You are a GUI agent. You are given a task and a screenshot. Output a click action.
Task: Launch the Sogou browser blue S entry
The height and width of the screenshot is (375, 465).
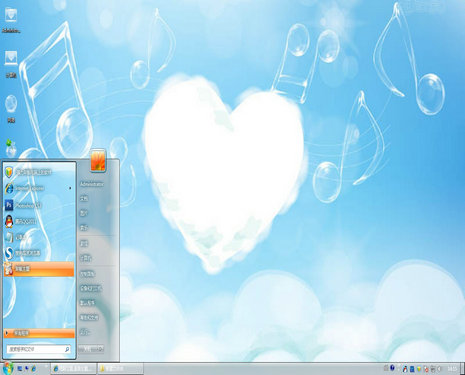click(x=39, y=253)
